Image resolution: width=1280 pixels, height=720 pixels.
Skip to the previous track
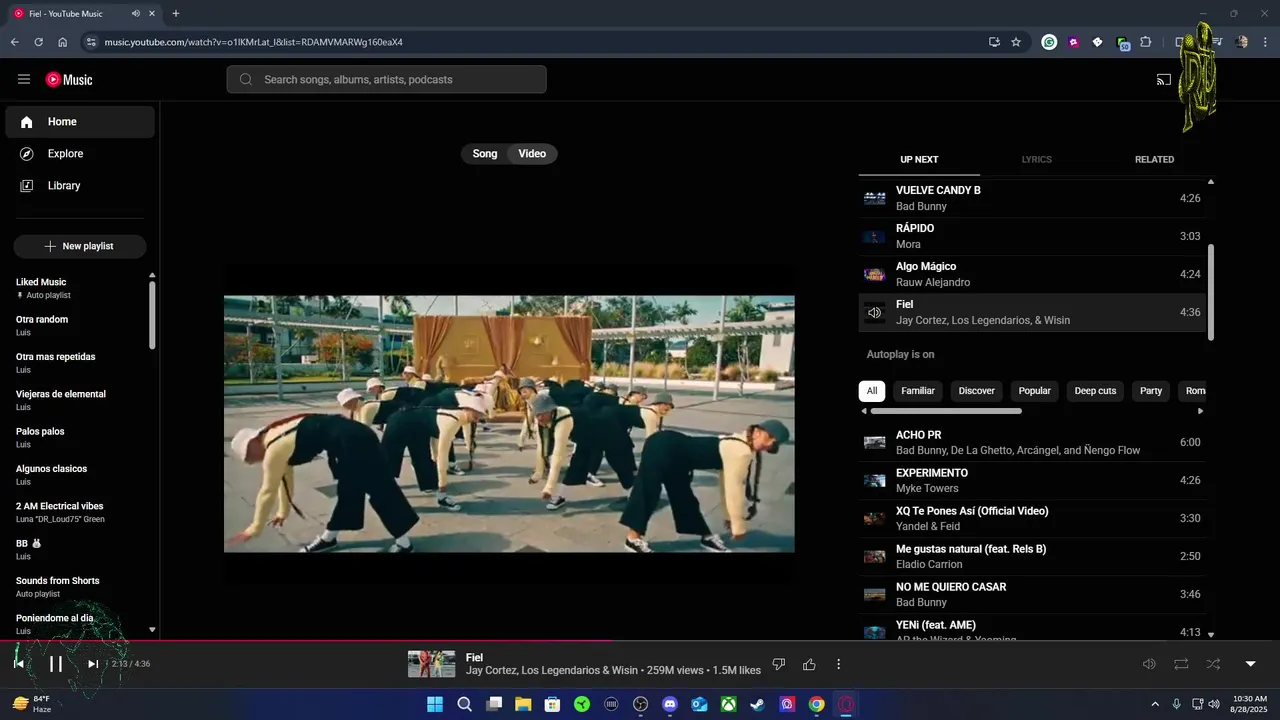pos(19,664)
